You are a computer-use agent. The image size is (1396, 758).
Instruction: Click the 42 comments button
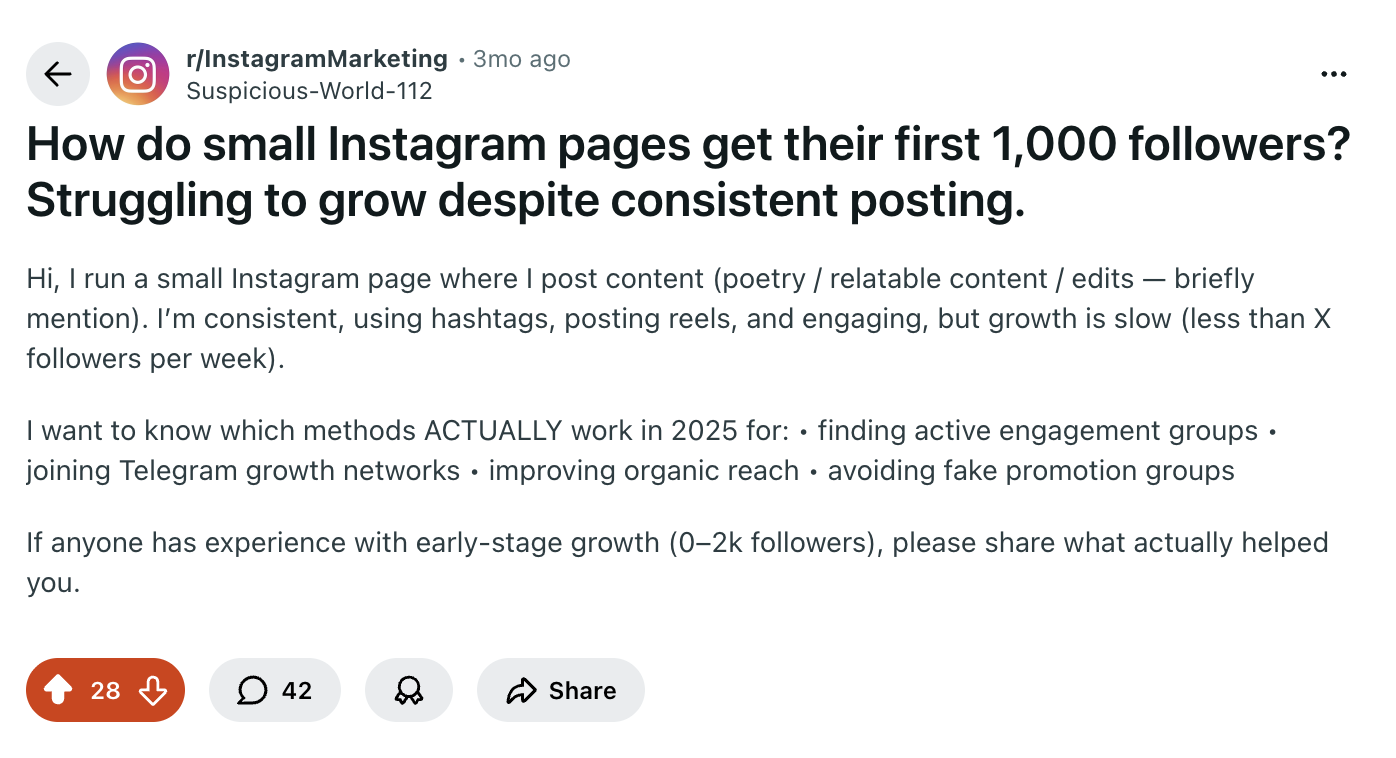coord(275,690)
